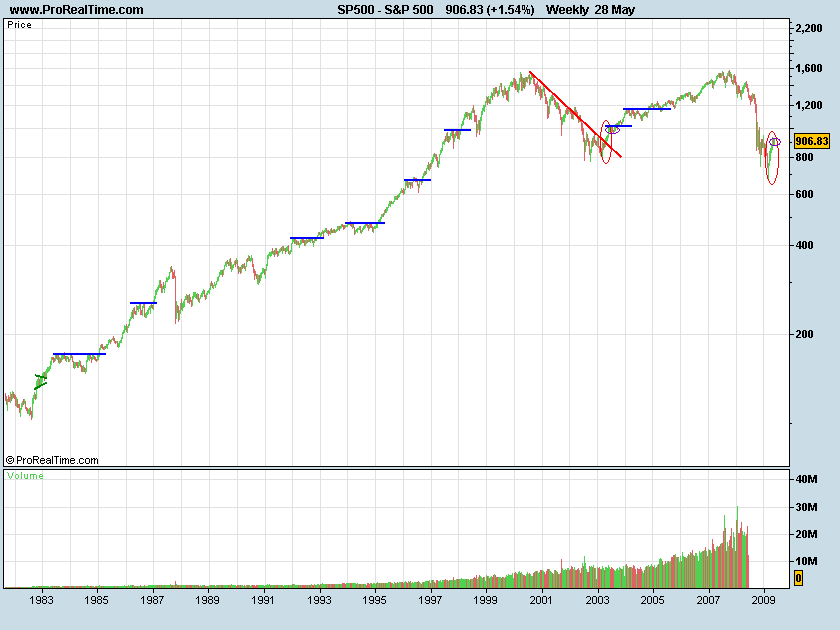Screen dimensions: 840x630
Task: Select the blue horizontal line near 1998
Action: [x=458, y=130]
